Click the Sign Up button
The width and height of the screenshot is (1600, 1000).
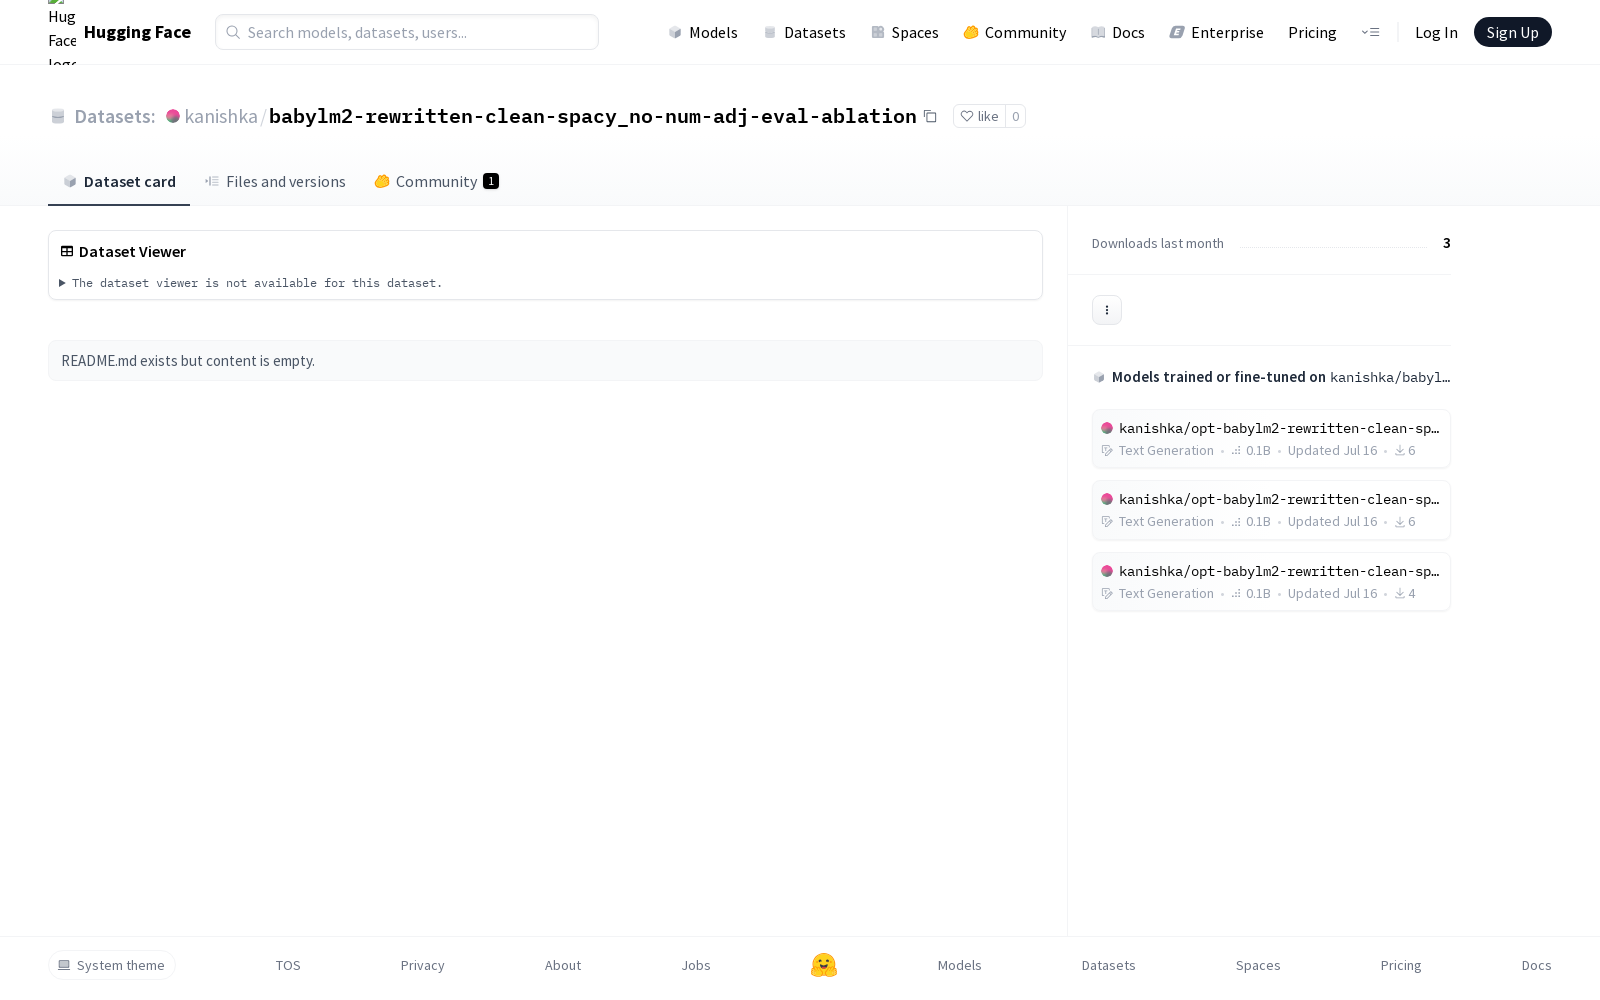(1513, 32)
